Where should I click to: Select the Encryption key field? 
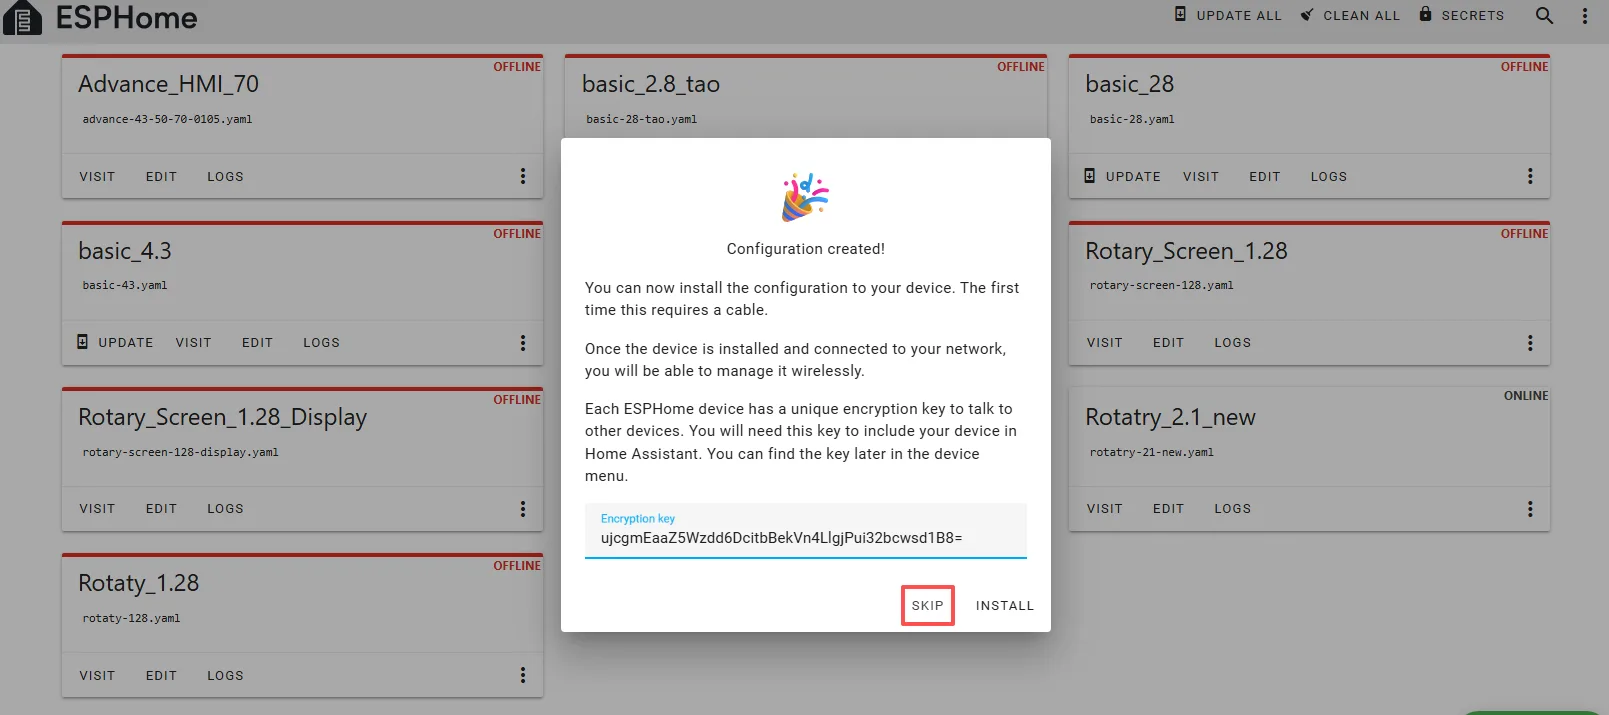(x=805, y=537)
